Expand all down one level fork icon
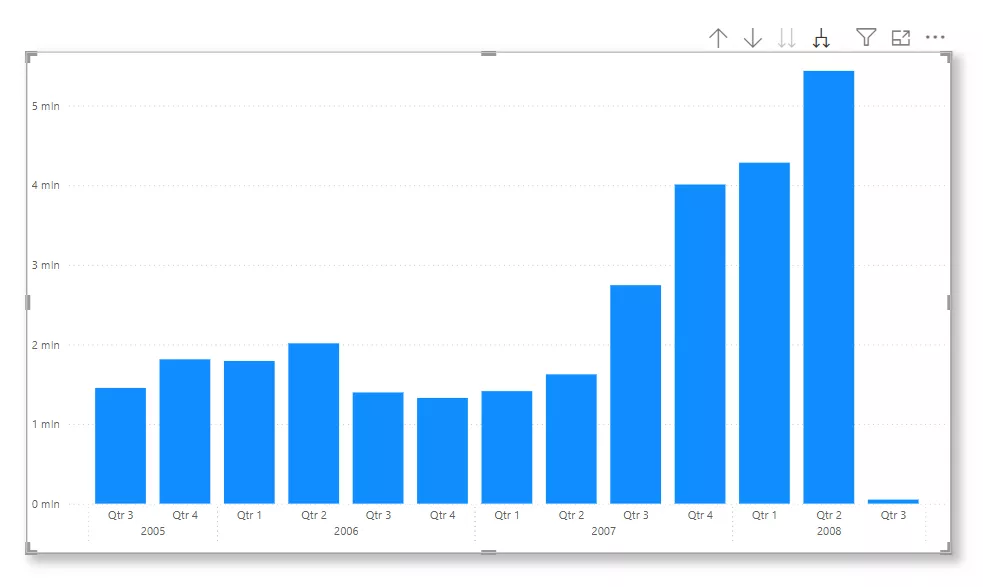The height and width of the screenshot is (587, 983). pyautogui.click(x=821, y=38)
